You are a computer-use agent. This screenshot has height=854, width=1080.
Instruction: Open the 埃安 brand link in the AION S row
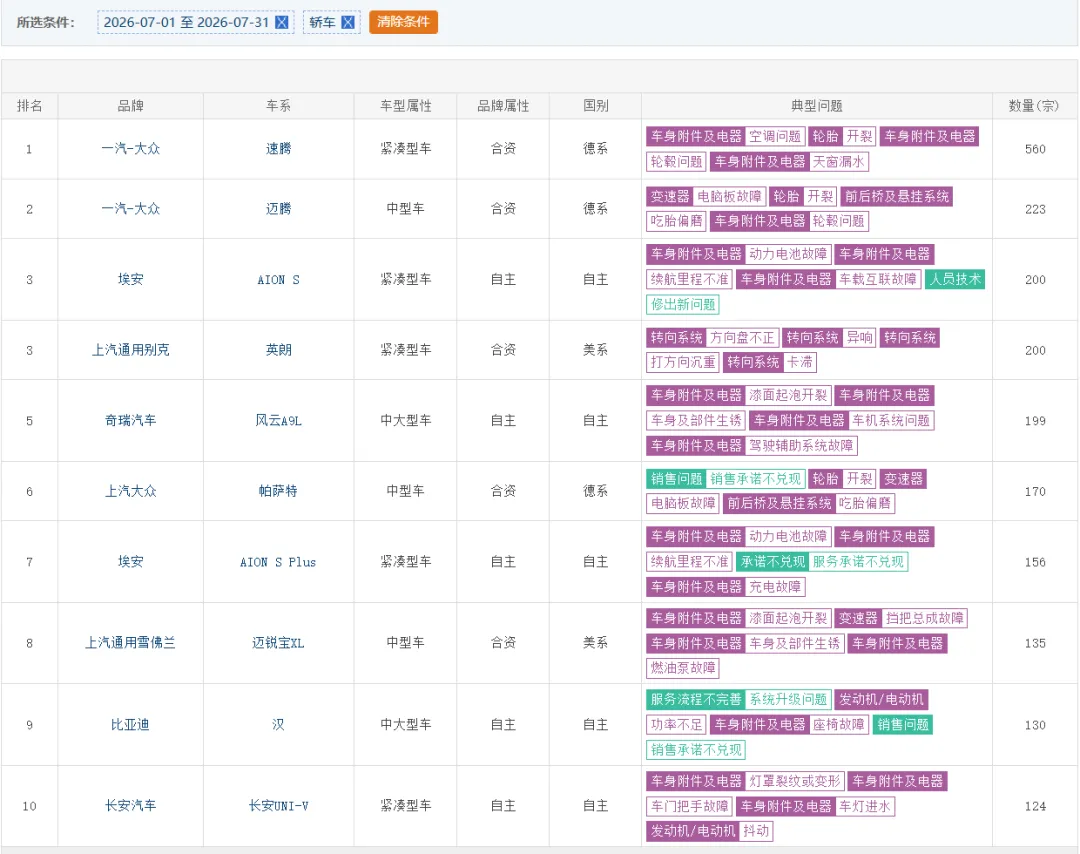[x=130, y=280]
